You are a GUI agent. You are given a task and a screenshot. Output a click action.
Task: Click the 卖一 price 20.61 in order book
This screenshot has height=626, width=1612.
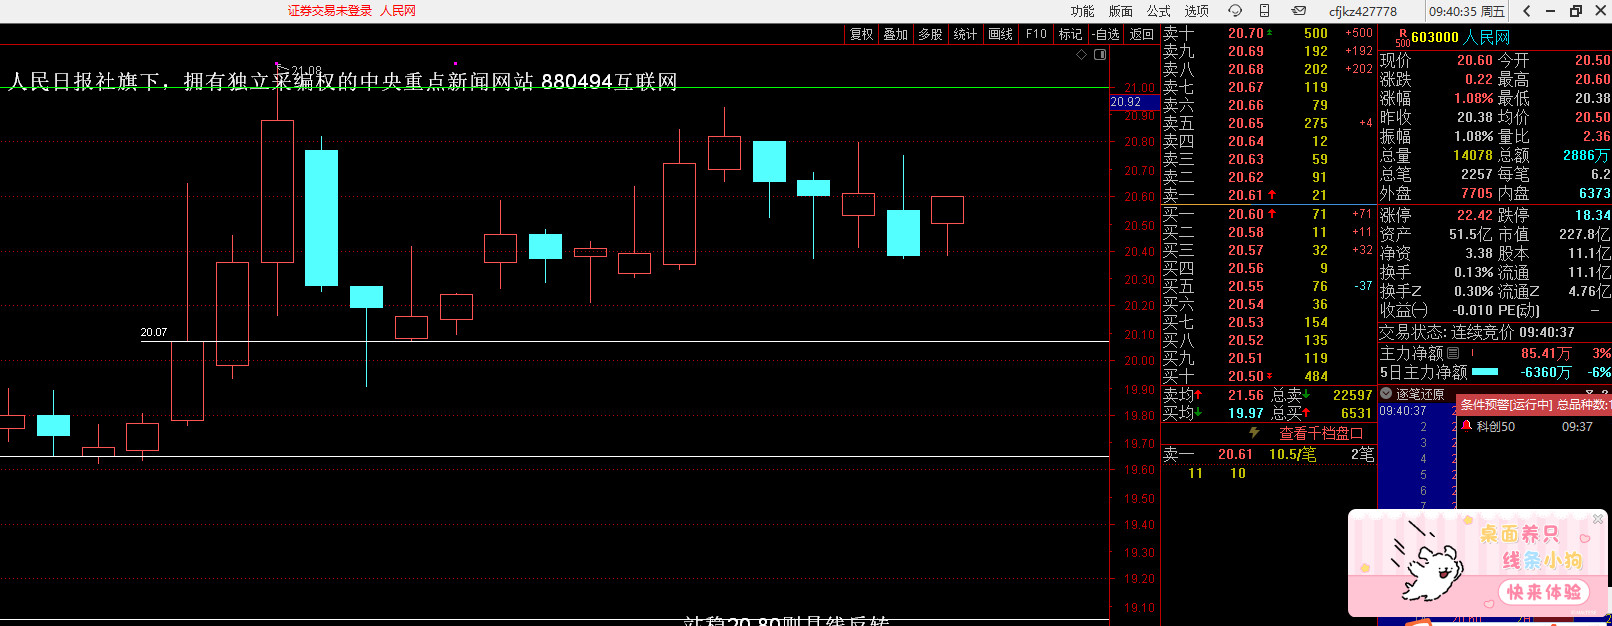pyautogui.click(x=1246, y=195)
